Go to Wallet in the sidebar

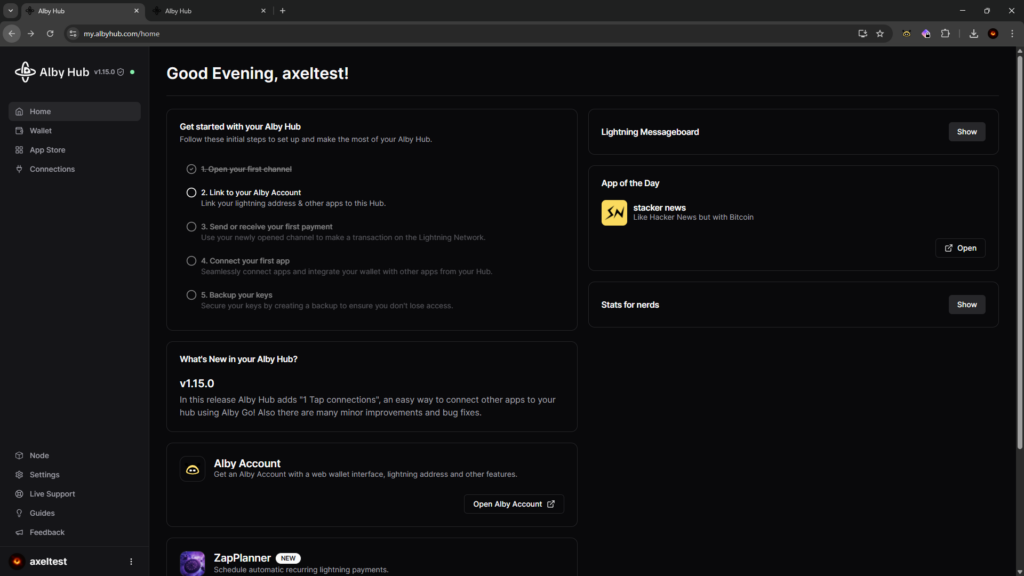click(40, 131)
